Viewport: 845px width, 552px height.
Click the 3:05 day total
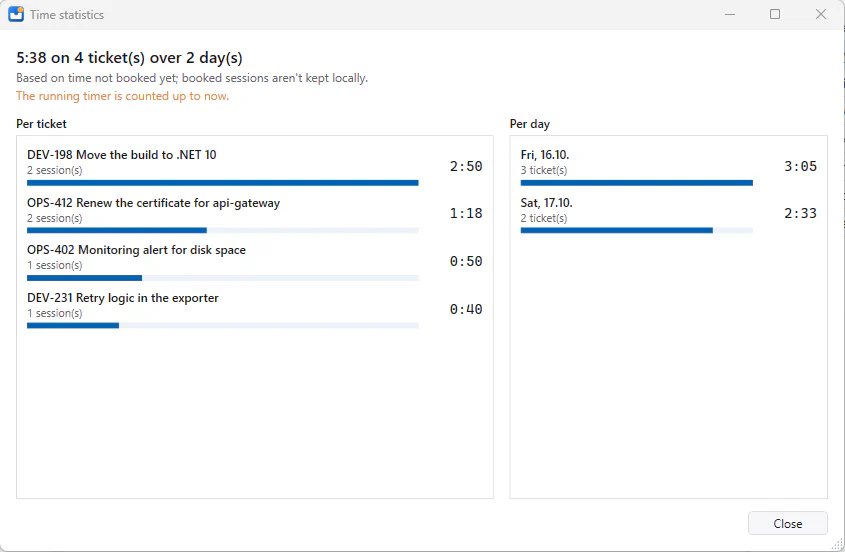pos(800,166)
